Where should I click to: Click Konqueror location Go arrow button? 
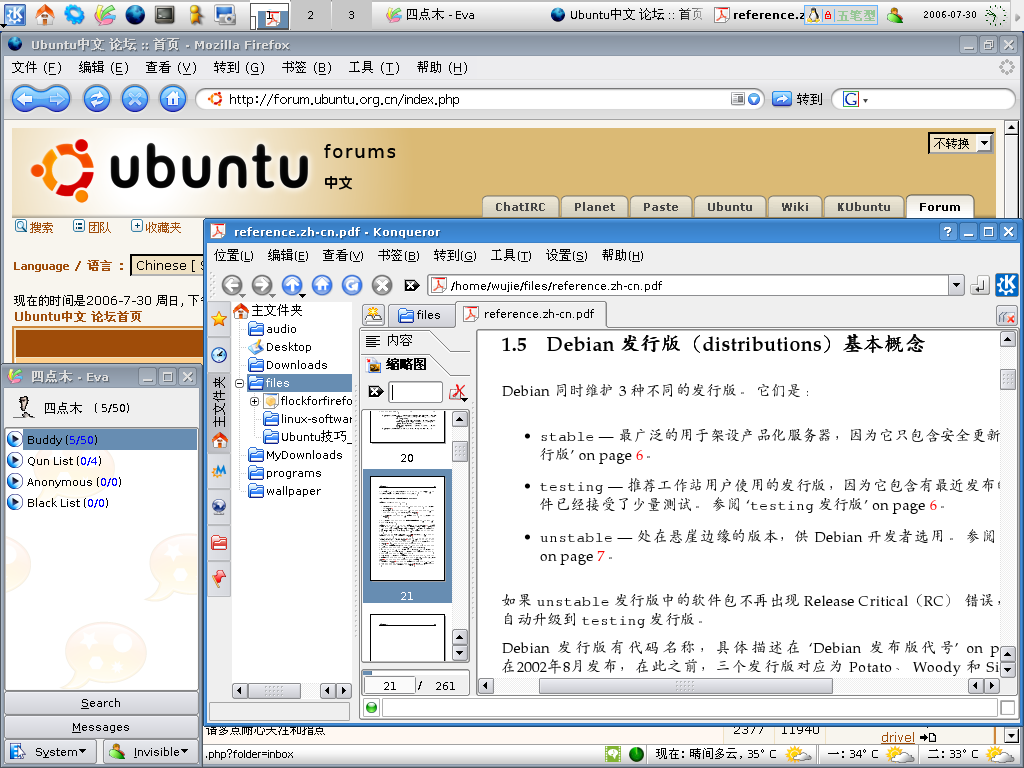tap(979, 285)
